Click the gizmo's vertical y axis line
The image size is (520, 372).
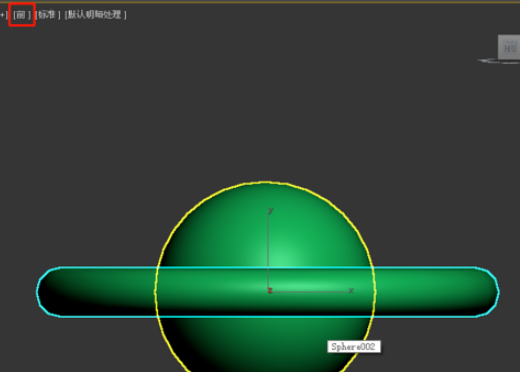[268, 250]
